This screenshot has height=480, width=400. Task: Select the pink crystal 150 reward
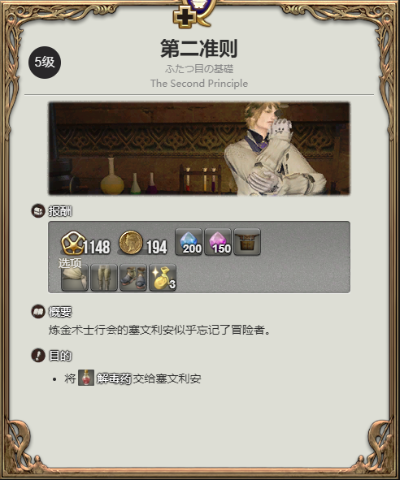[x=218, y=242]
